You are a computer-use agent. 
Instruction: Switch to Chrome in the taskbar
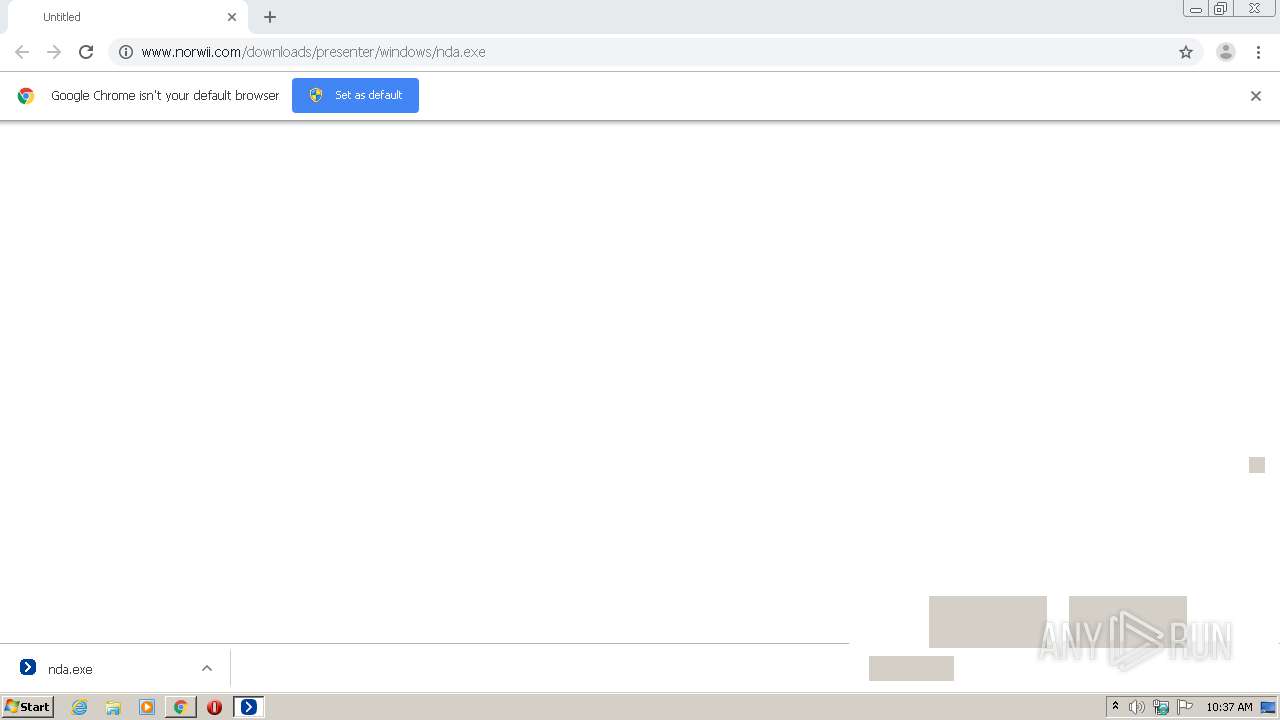pos(181,707)
